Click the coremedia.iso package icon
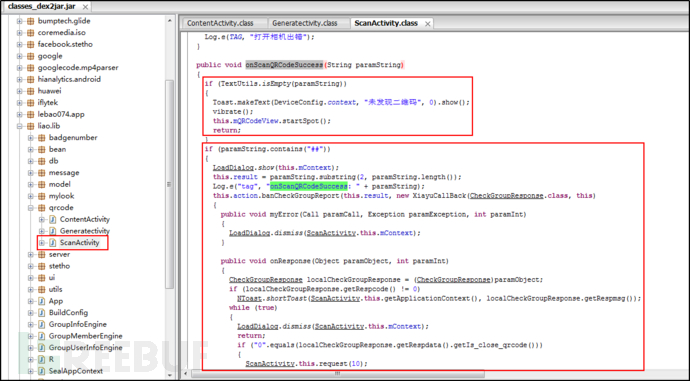Image resolution: width=690 pixels, height=381 pixels. pyautogui.click(x=30, y=33)
